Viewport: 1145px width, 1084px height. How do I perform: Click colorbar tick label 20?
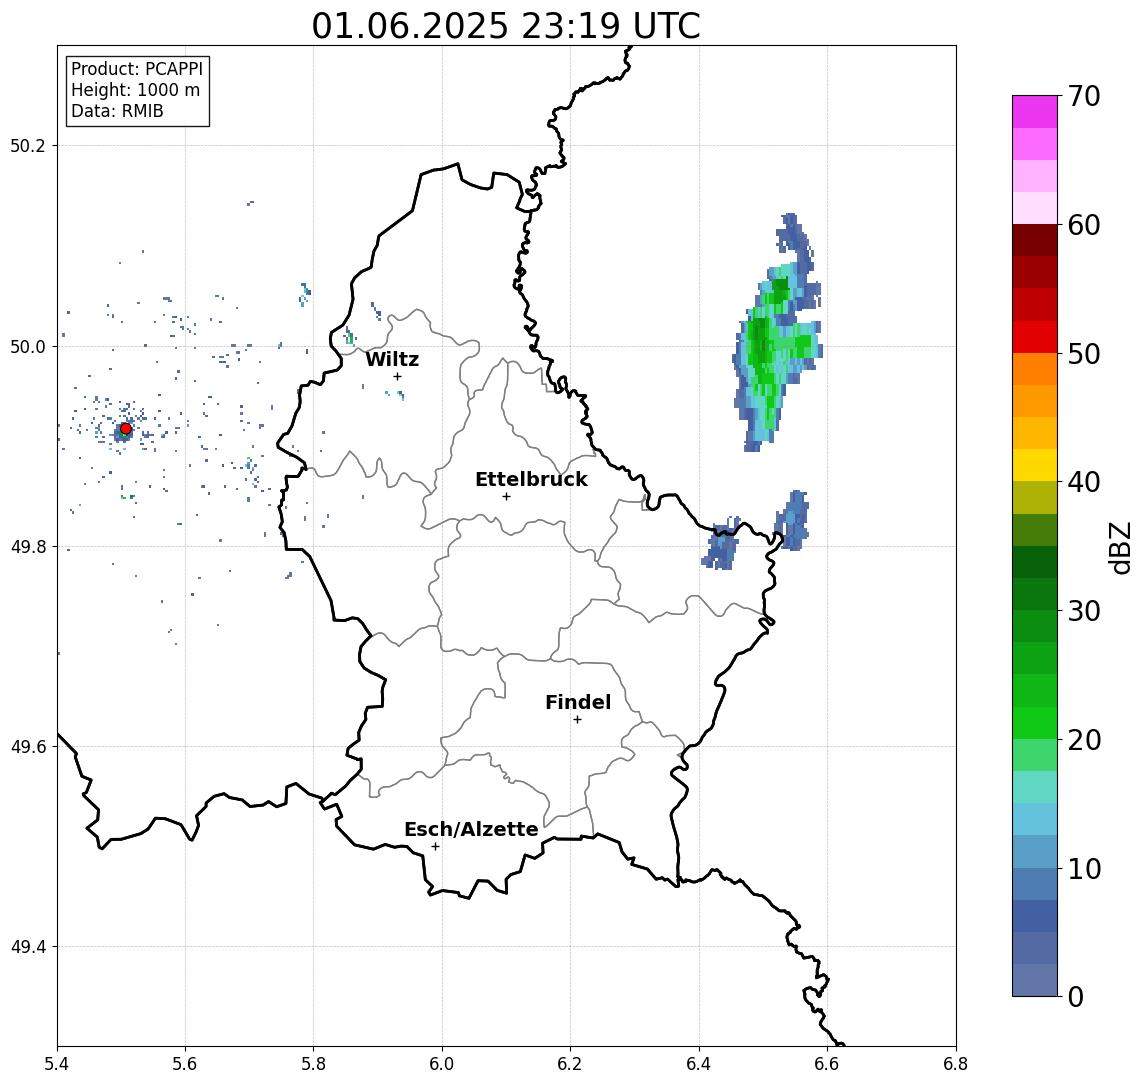tap(1084, 739)
